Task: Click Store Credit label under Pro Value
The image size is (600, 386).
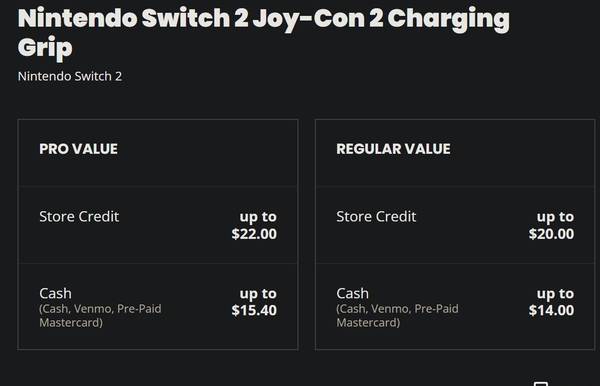Action: 79,217
